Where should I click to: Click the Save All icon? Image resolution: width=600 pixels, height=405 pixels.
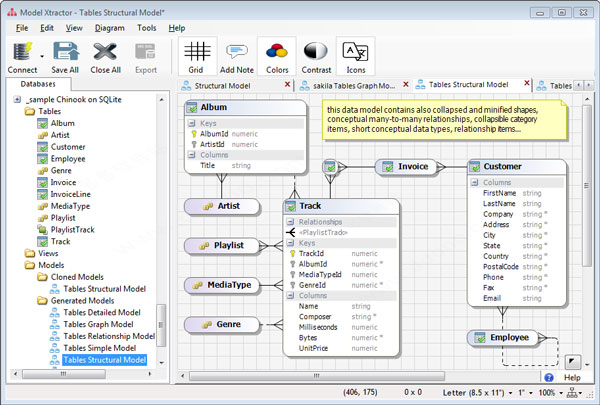tap(66, 51)
